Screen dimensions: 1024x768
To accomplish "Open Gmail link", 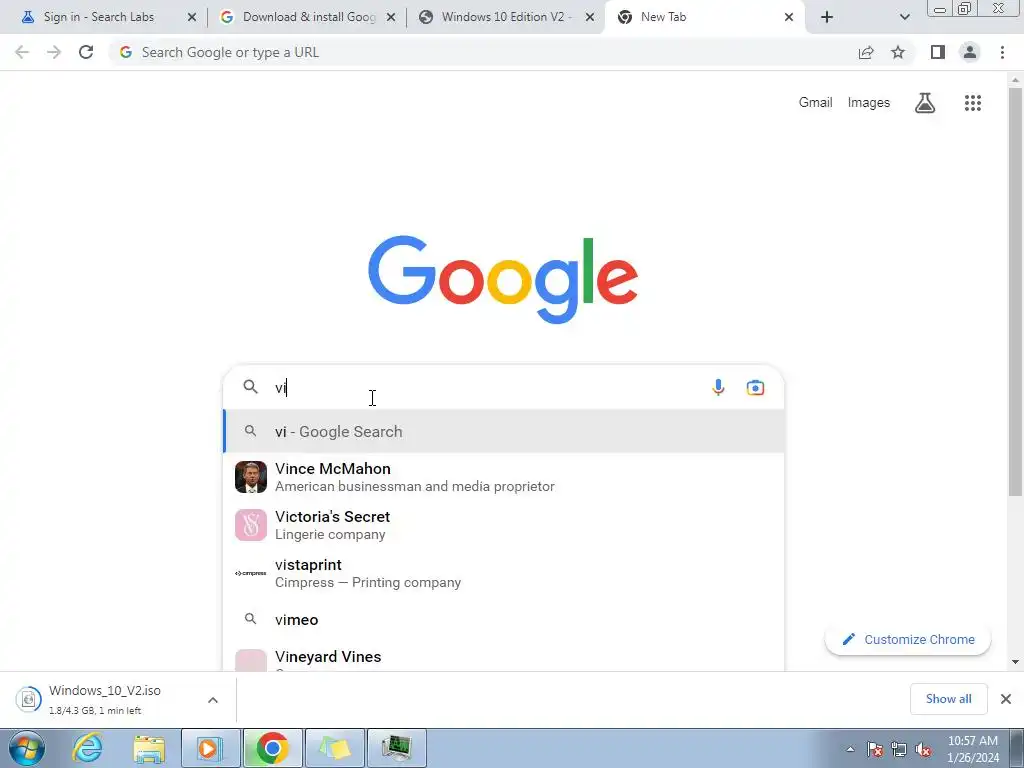I will click(816, 103).
